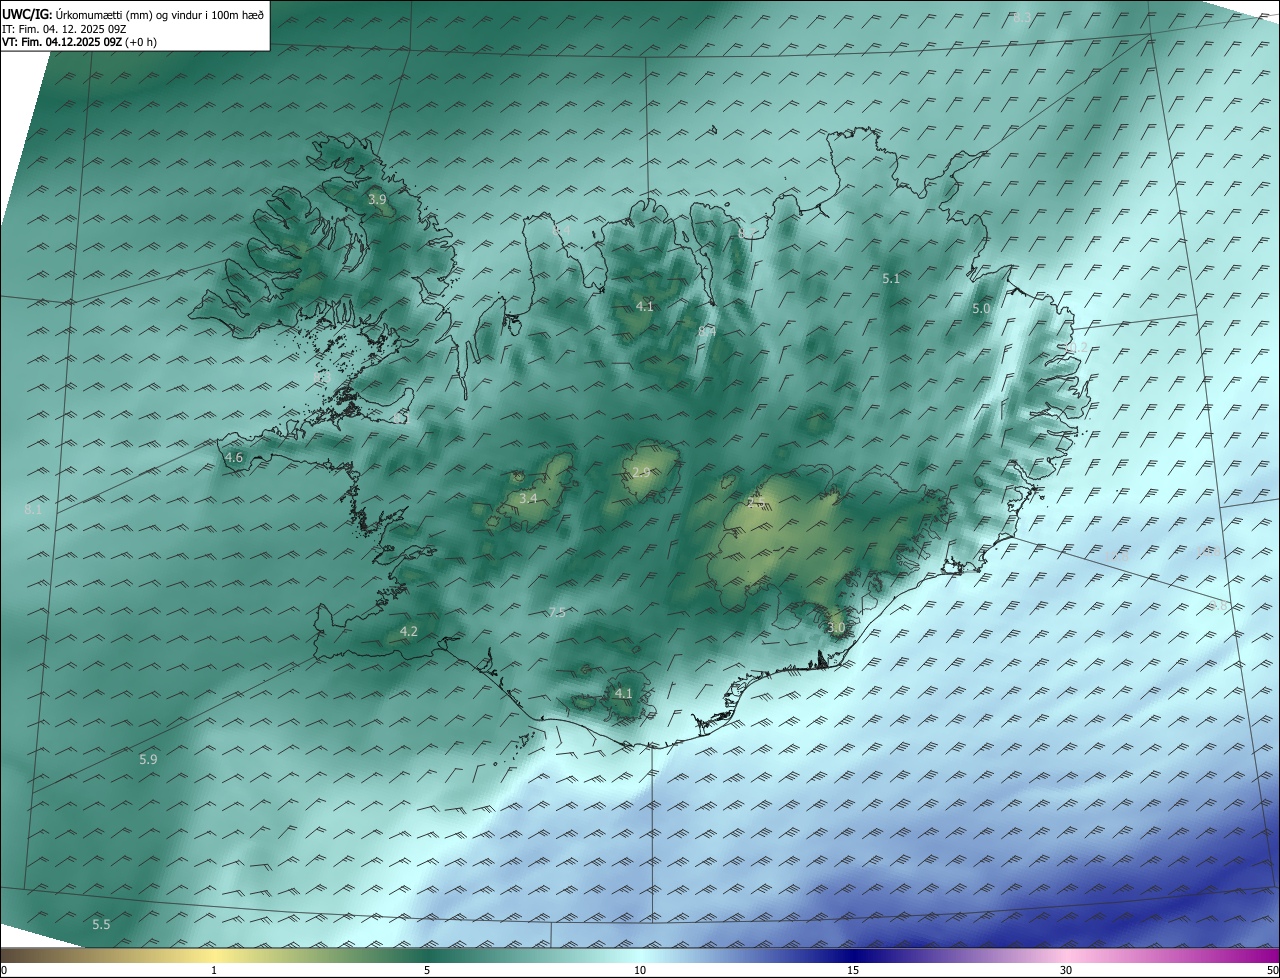
Task: Click the 7.5 value label on the map
Action: (557, 613)
